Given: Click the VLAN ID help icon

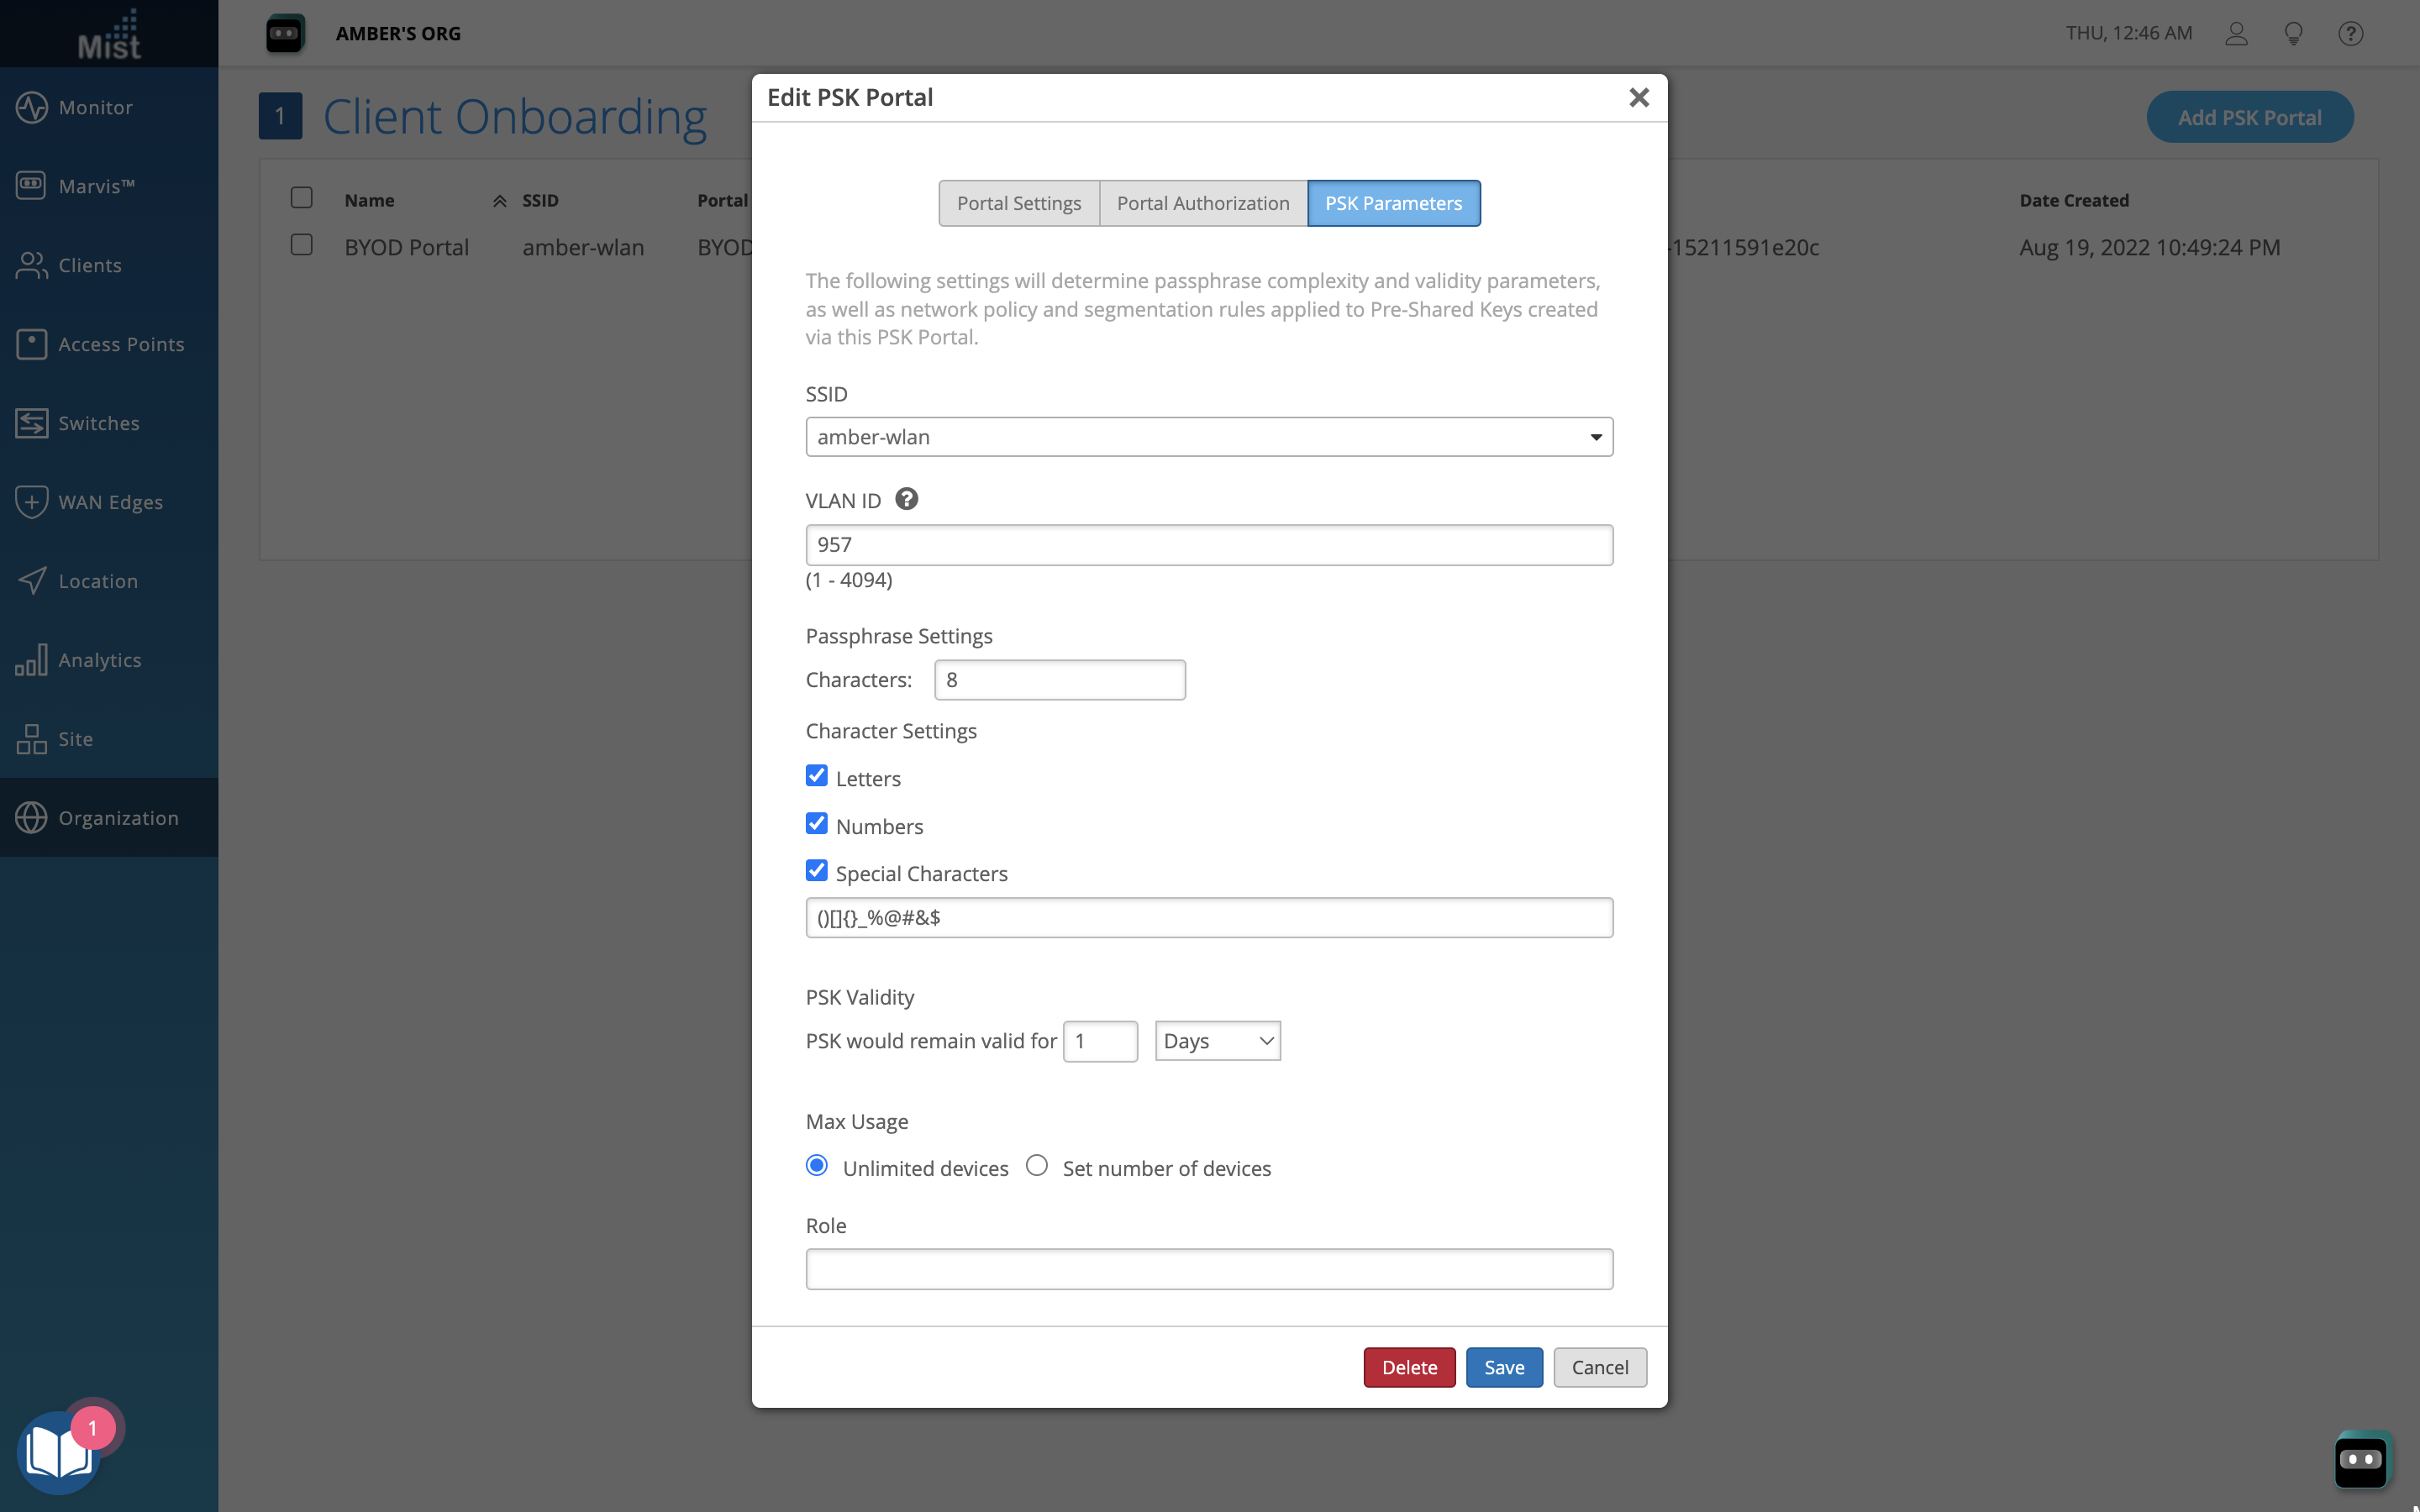Looking at the screenshot, I should click(x=906, y=499).
